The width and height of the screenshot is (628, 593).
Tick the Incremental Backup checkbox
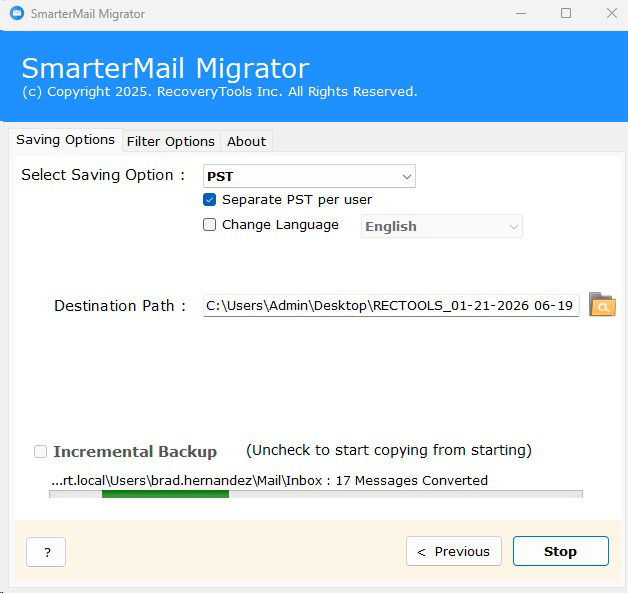click(40, 451)
